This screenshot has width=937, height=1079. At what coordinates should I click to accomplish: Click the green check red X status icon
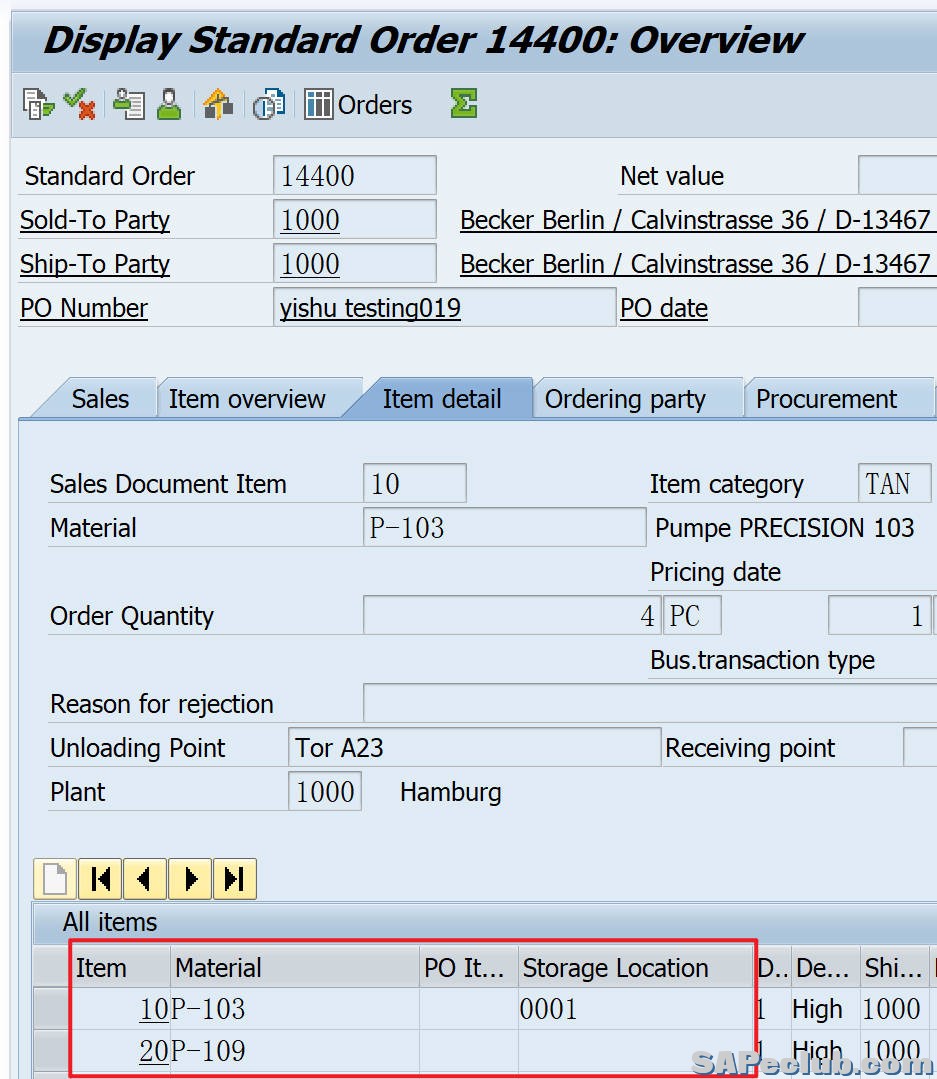point(79,104)
